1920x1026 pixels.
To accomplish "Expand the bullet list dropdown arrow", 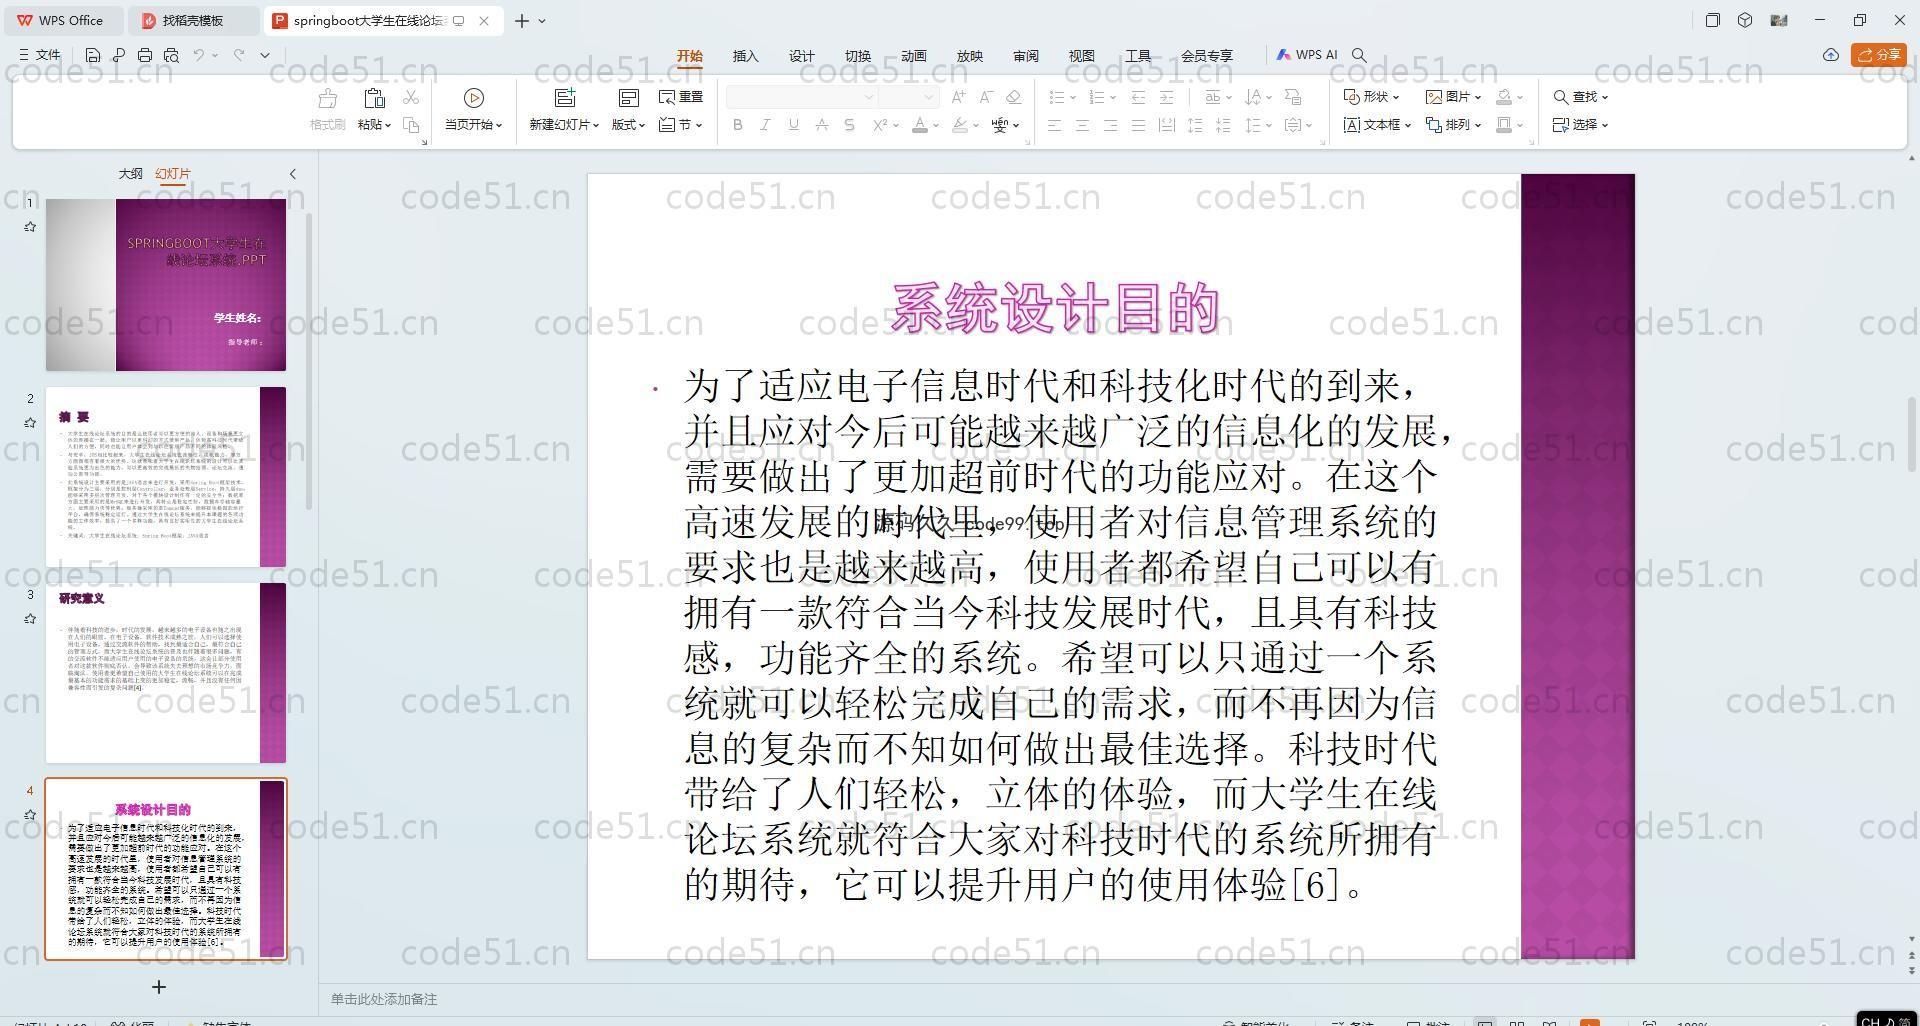I will 1073,98.
